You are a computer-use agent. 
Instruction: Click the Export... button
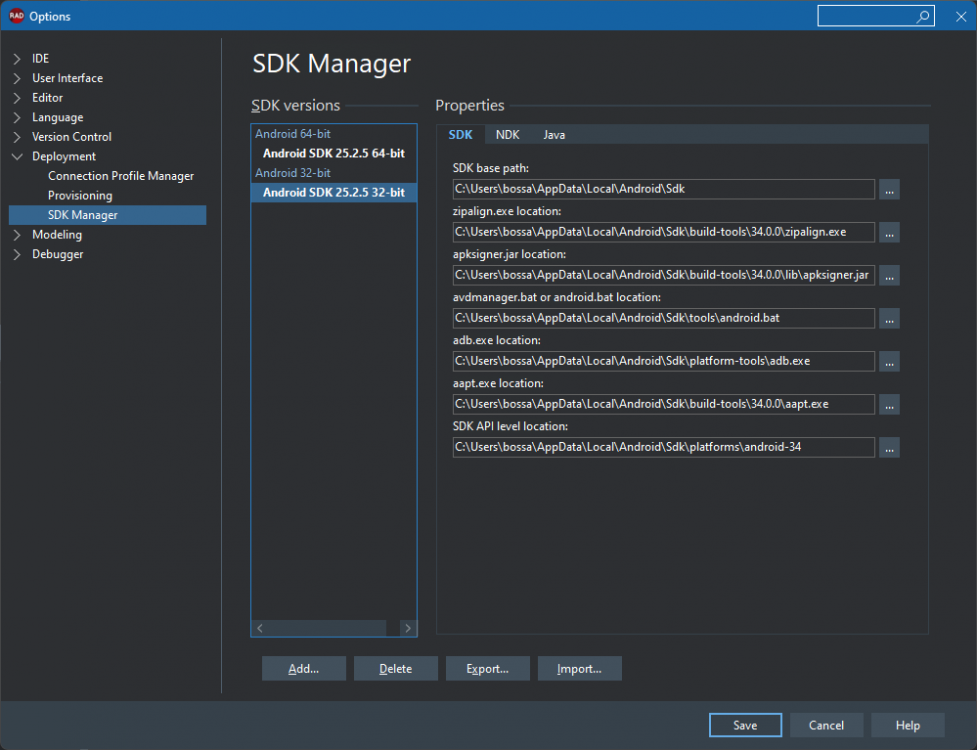(x=487, y=668)
